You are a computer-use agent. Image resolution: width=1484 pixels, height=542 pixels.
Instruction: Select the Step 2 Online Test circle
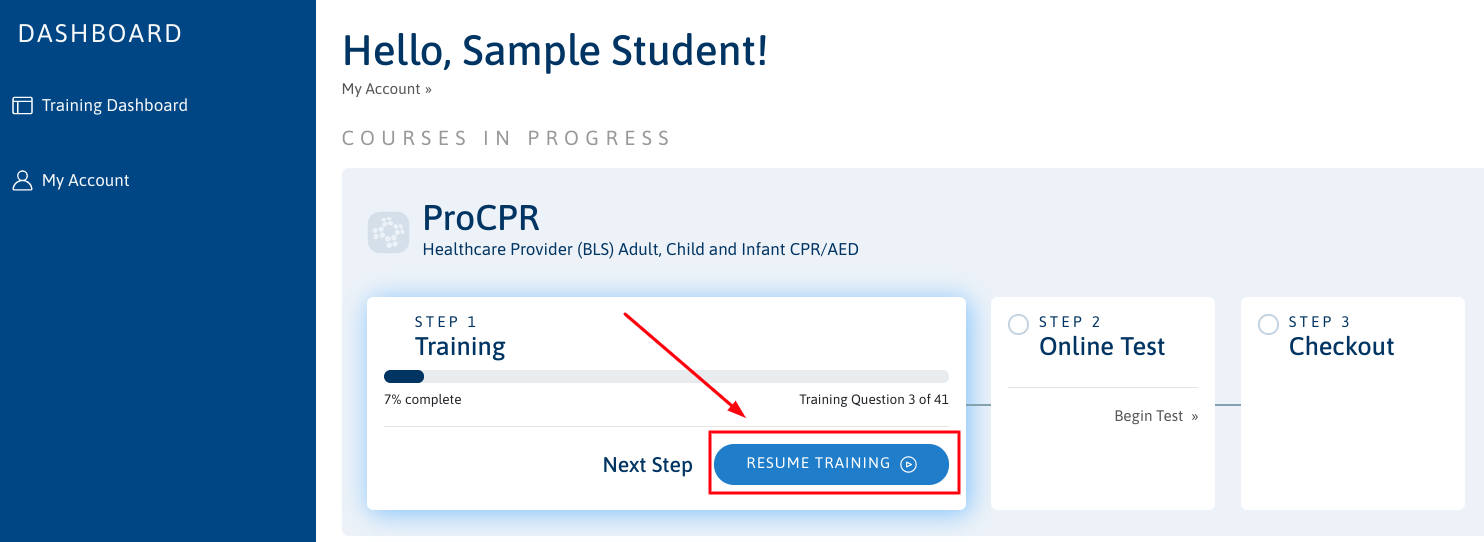point(1018,324)
